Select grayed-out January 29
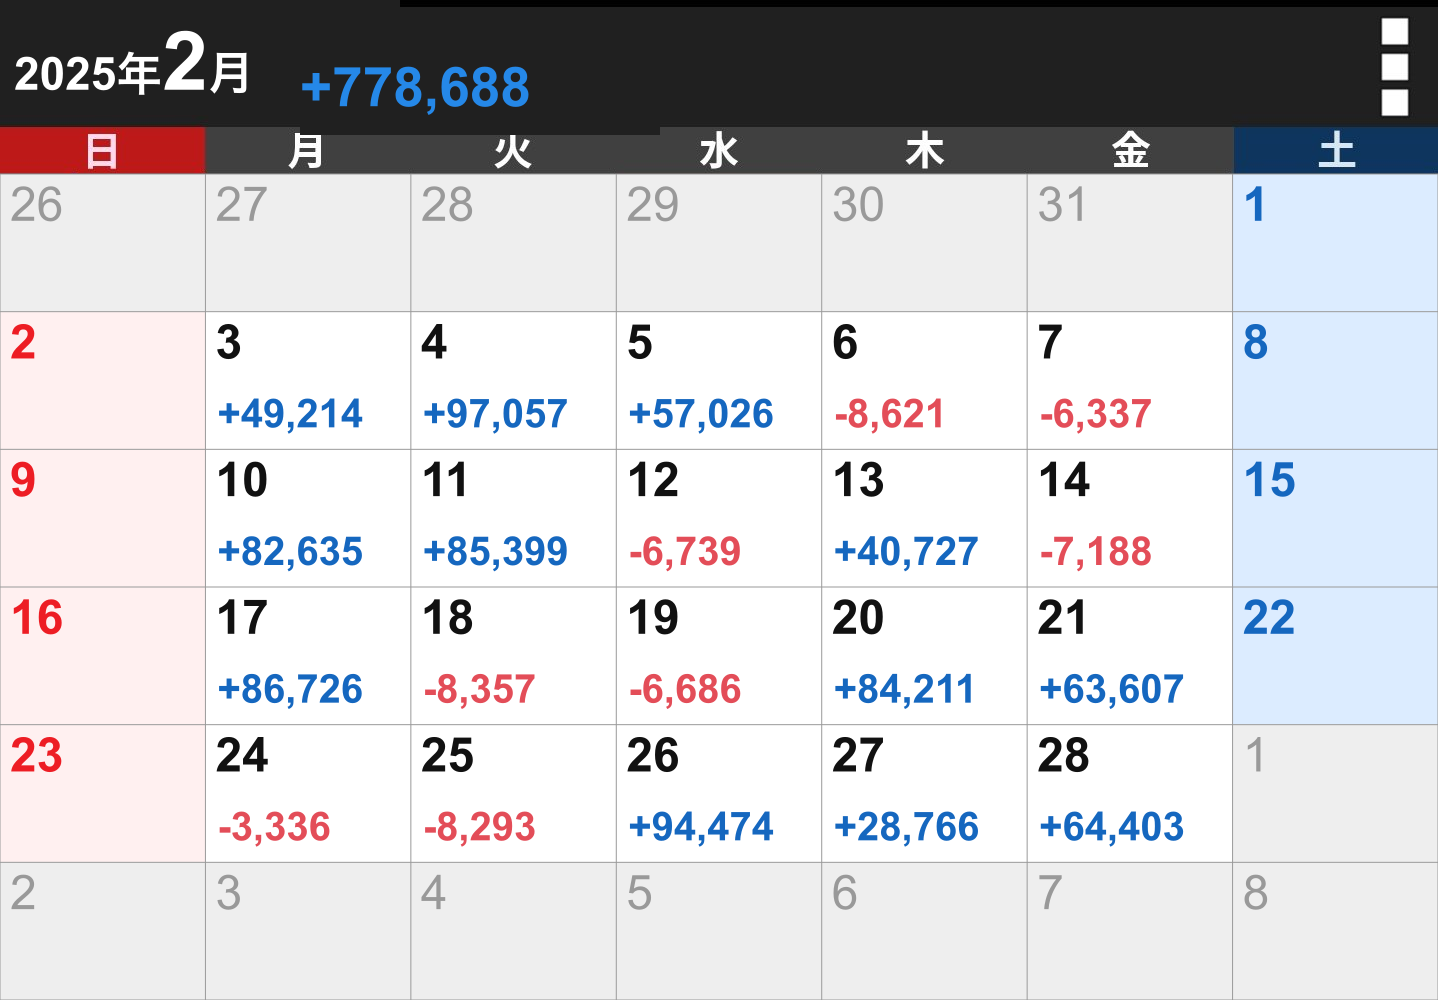 tap(719, 243)
